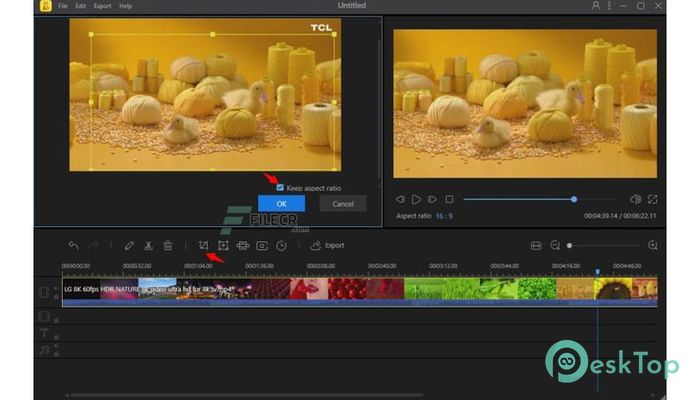The width and height of the screenshot is (700, 400).
Task: Click the volume speaker icon in the preview panel
Action: pyautogui.click(x=635, y=200)
